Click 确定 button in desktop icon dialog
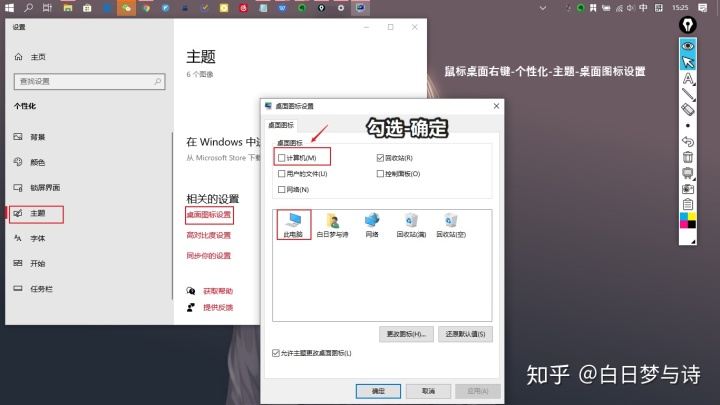 point(378,391)
